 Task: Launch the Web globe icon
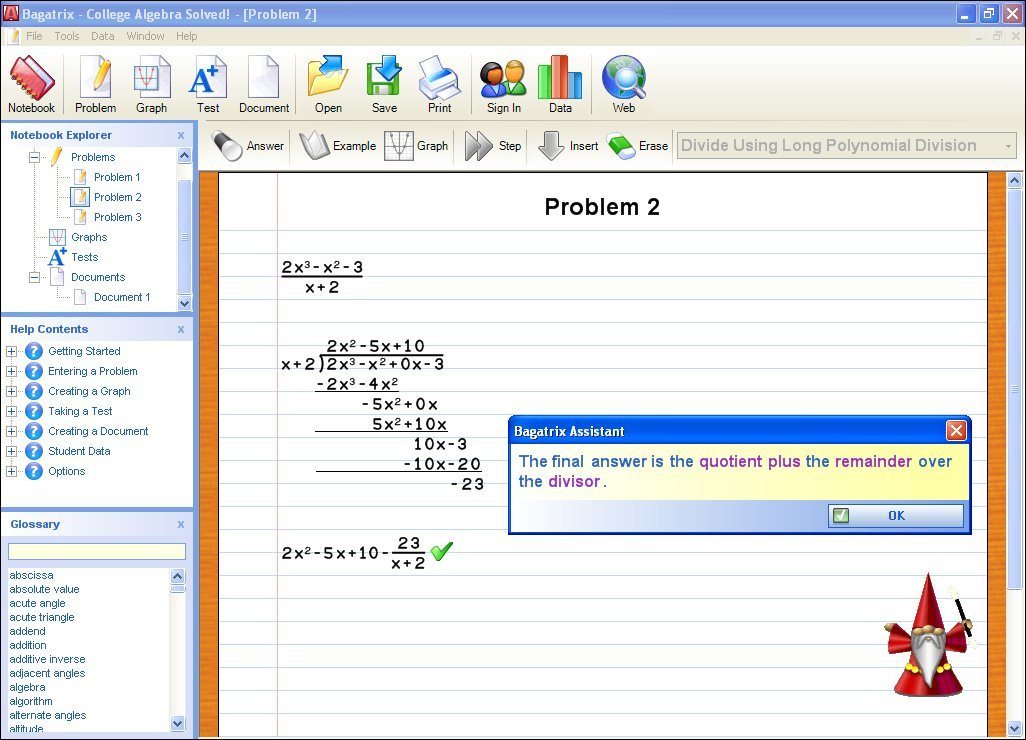pos(624,84)
